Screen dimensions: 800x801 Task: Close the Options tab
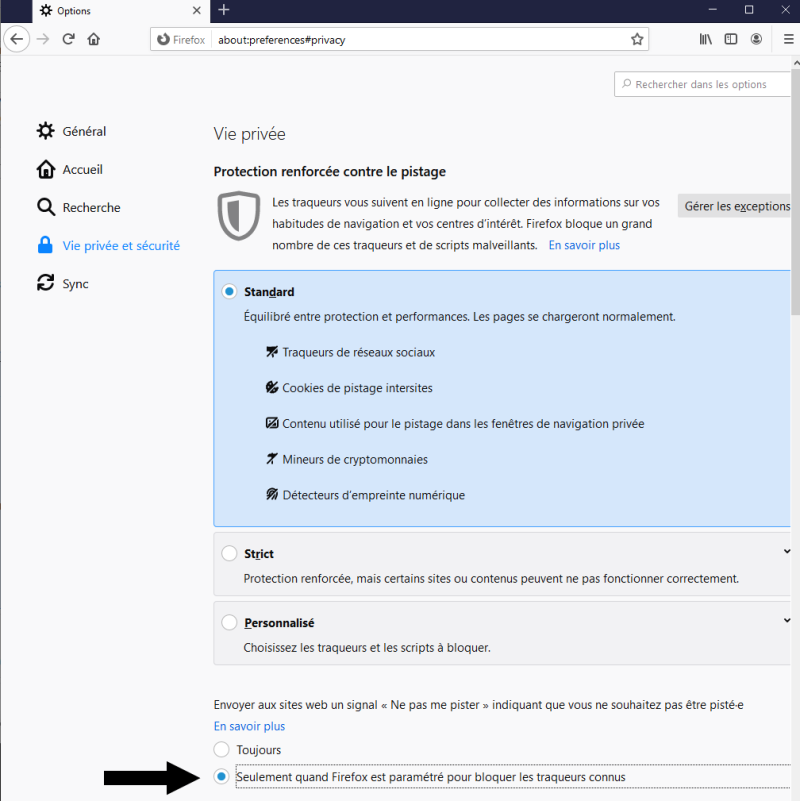point(197,10)
